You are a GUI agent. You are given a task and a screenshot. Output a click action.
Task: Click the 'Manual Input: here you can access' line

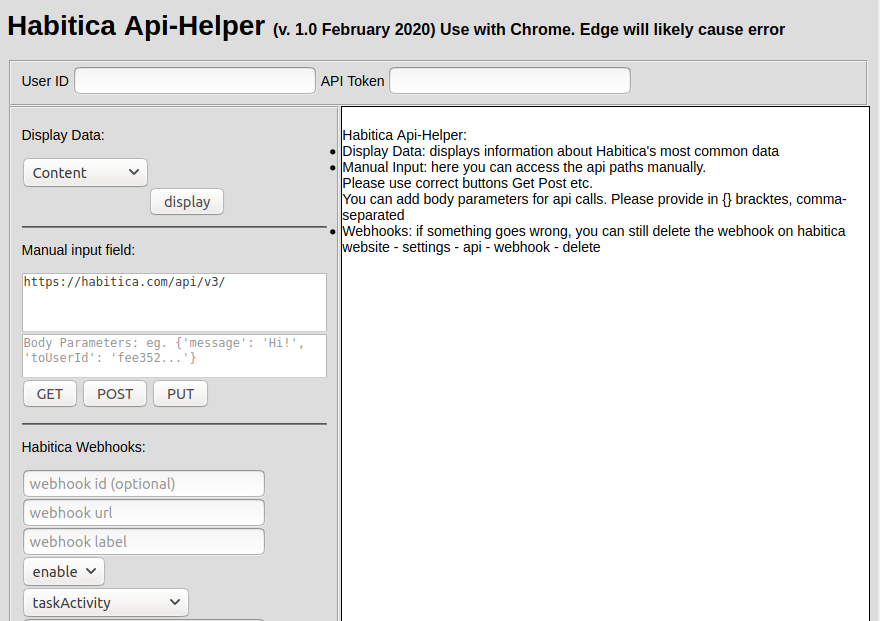tap(524, 167)
